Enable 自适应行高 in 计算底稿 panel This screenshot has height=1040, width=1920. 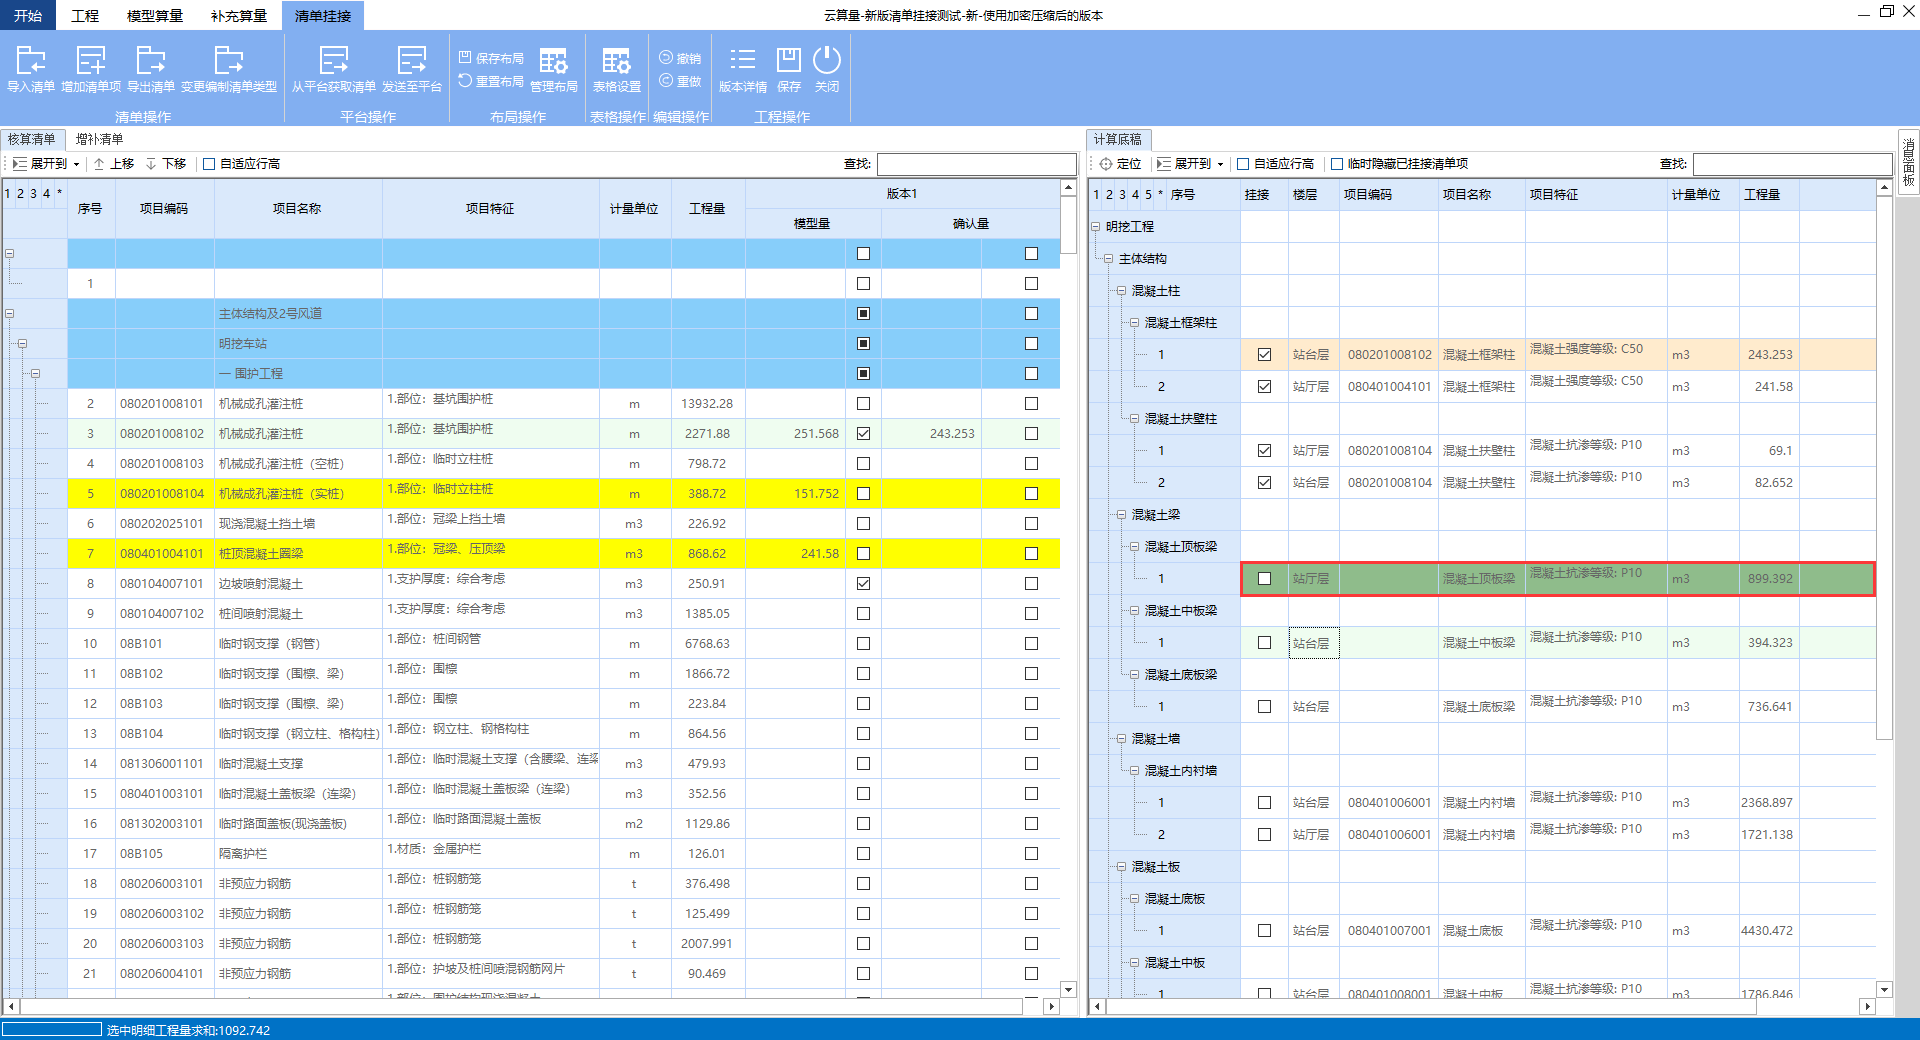click(x=1243, y=164)
